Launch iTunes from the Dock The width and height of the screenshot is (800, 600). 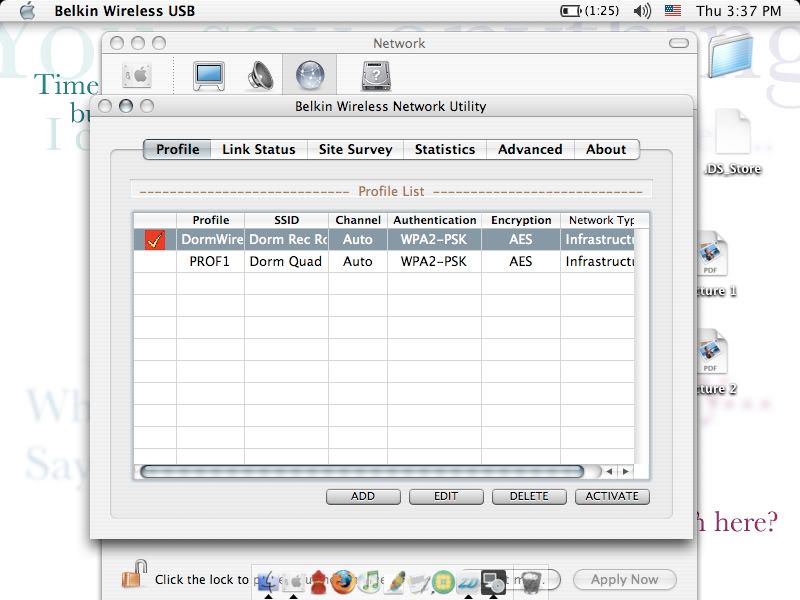369,581
